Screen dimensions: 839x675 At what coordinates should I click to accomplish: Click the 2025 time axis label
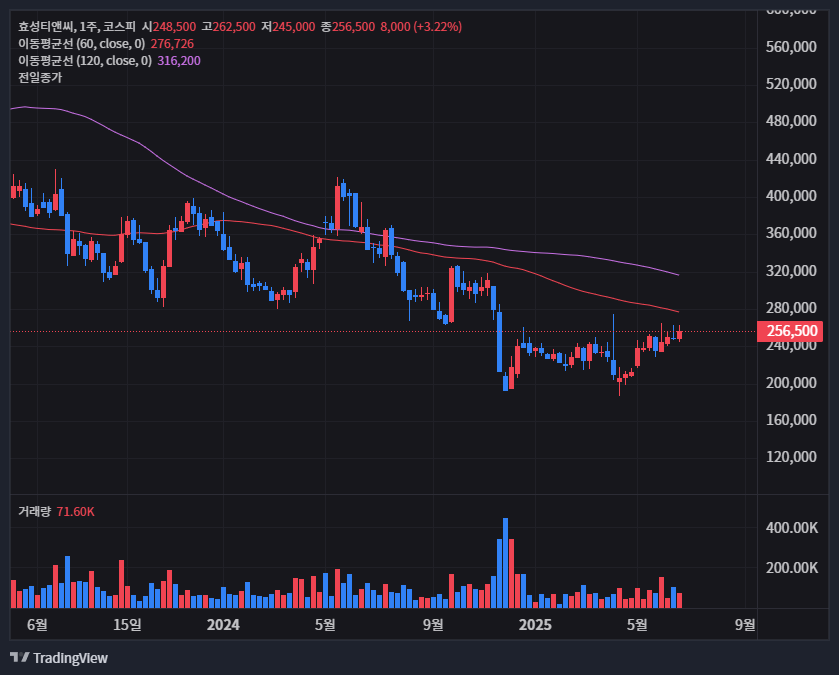[x=535, y=625]
